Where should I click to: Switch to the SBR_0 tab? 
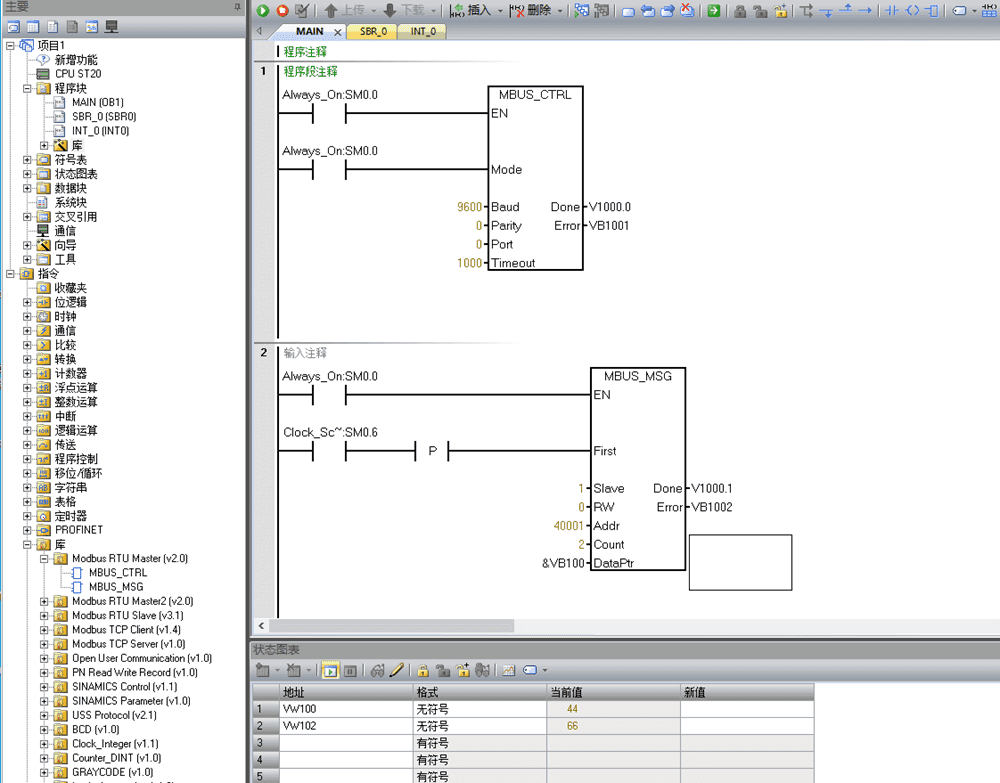tap(373, 32)
